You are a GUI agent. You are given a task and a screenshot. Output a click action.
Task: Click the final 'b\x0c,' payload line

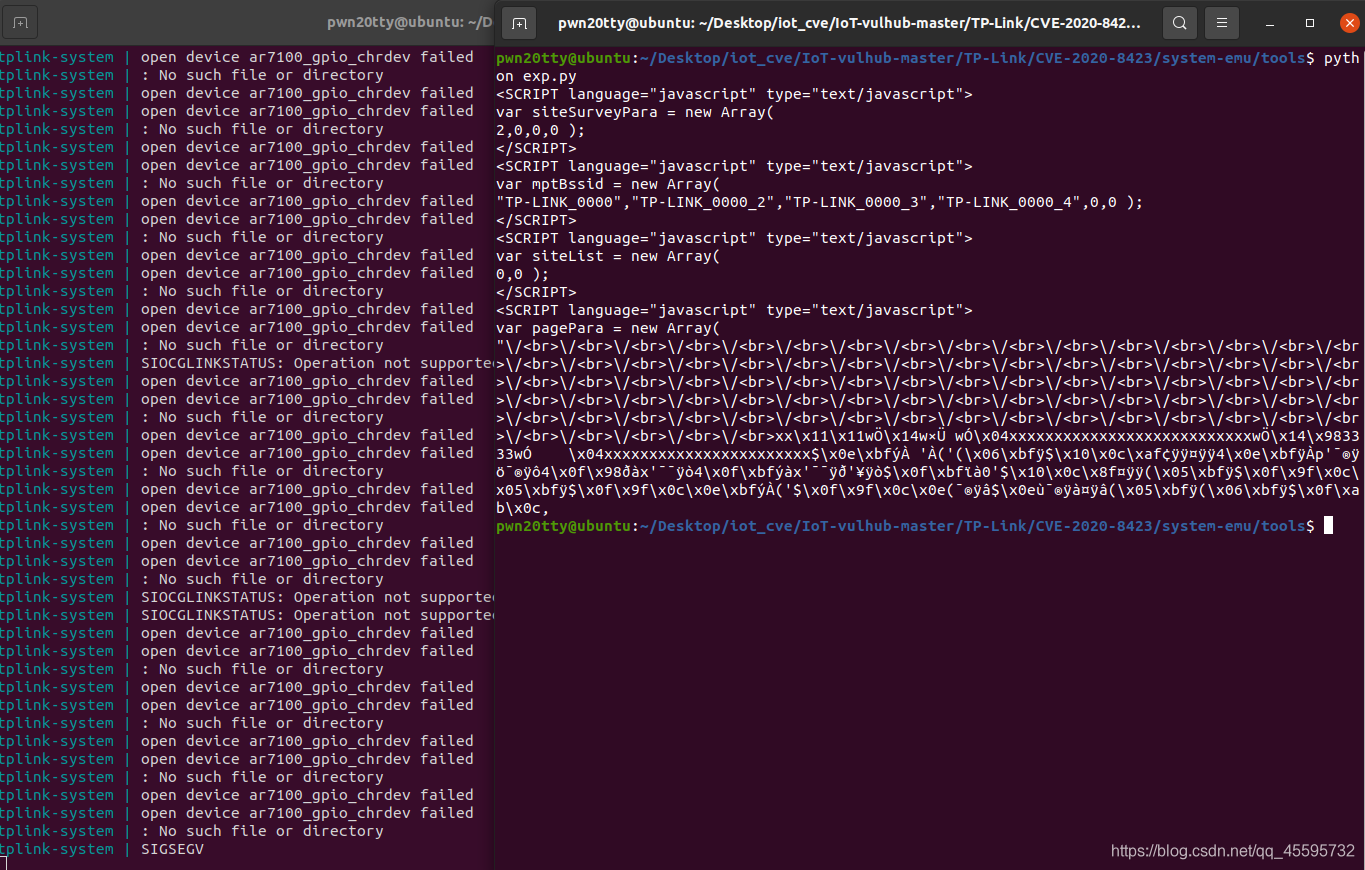(x=523, y=508)
